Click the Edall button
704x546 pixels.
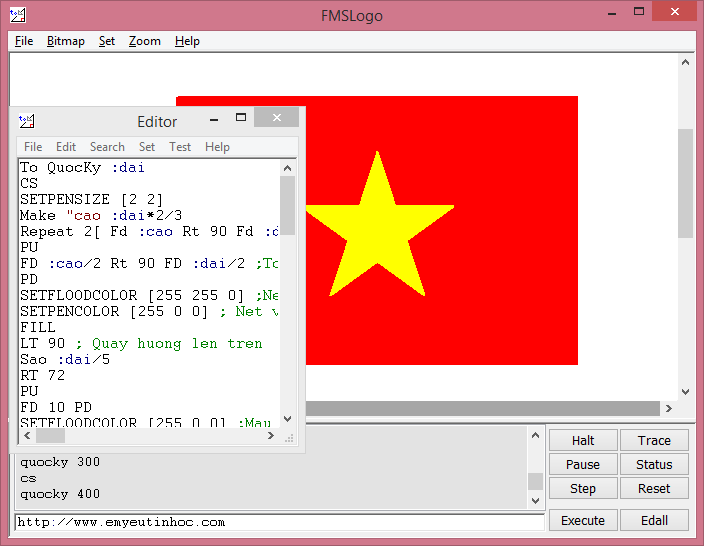(654, 520)
